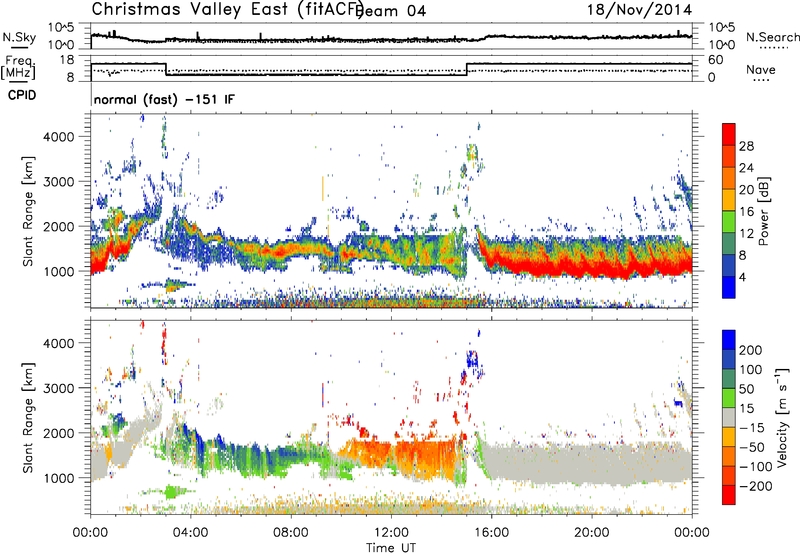Click the dotted line sample under N.Search

point(774,48)
